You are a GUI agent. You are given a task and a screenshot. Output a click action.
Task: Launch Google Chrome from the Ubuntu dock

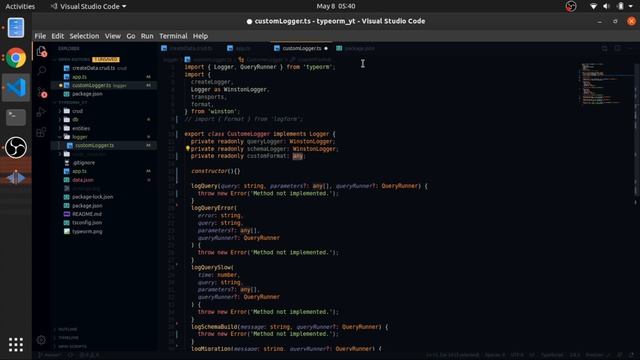[16, 58]
